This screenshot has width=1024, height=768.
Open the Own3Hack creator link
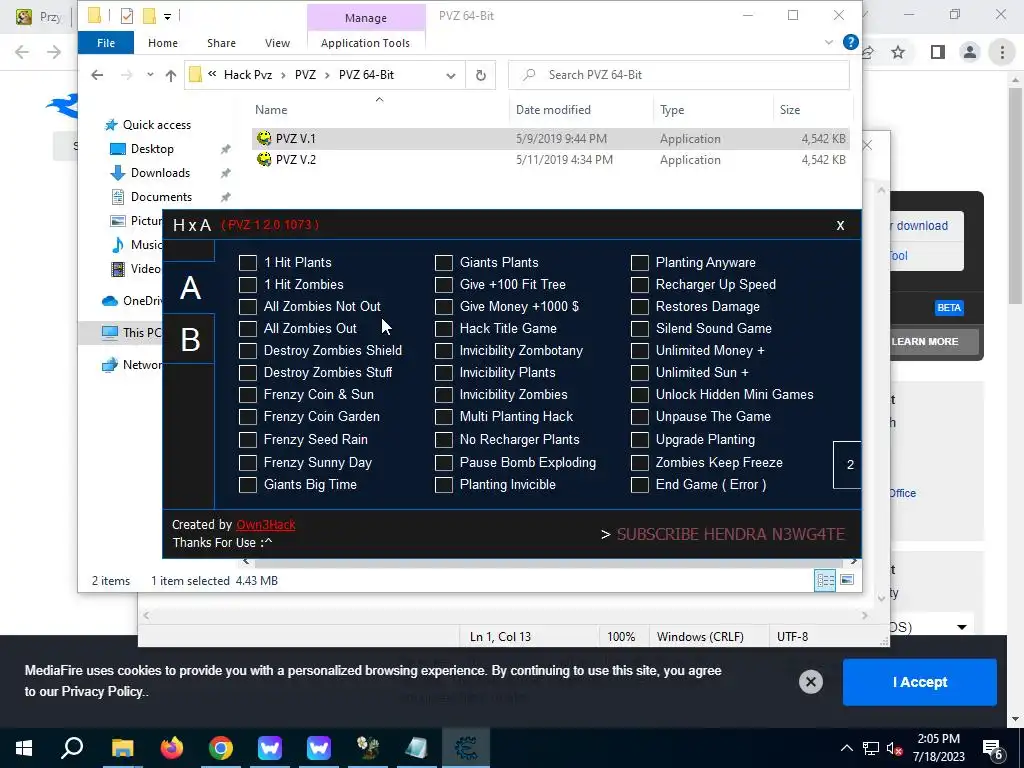click(266, 525)
